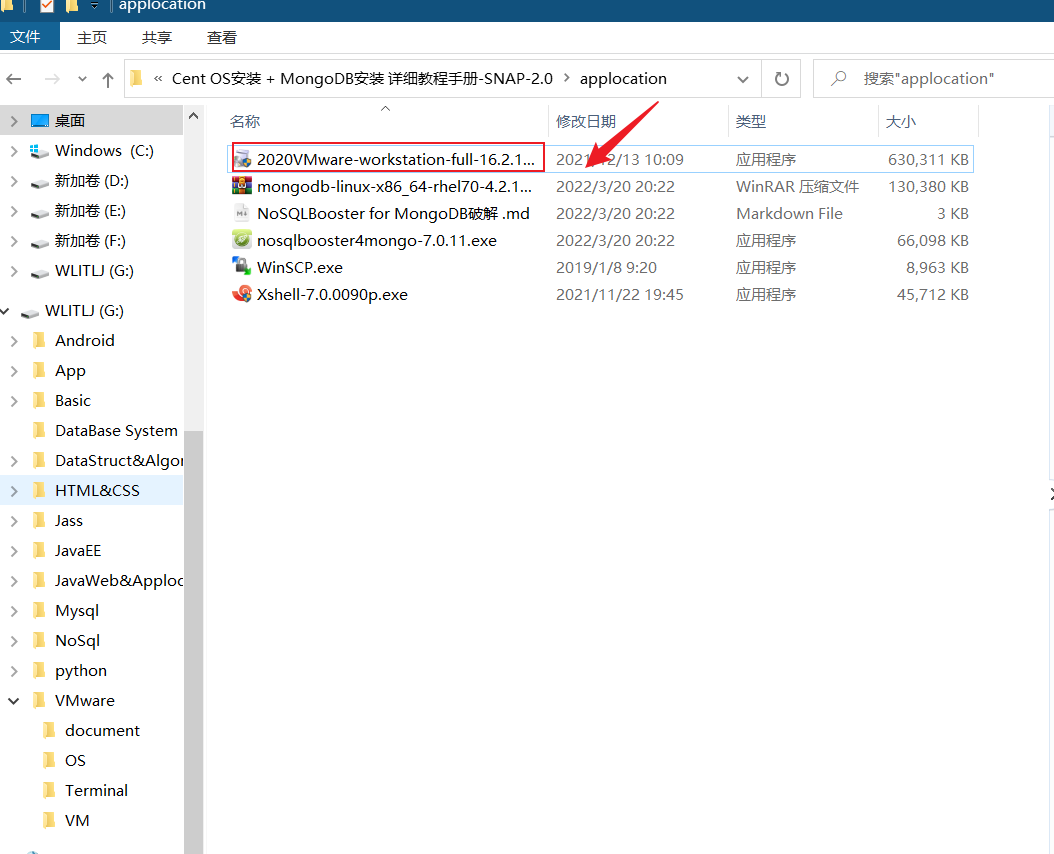
Task: Click the Markdown File type cell
Action: click(789, 214)
